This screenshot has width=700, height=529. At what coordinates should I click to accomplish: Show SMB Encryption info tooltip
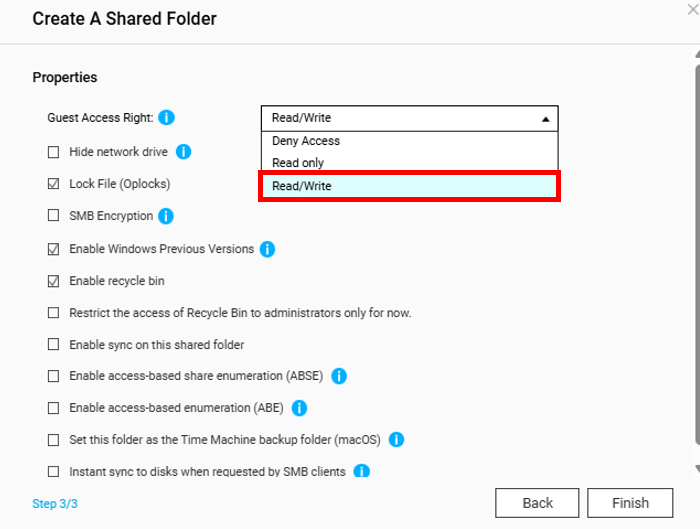(166, 216)
